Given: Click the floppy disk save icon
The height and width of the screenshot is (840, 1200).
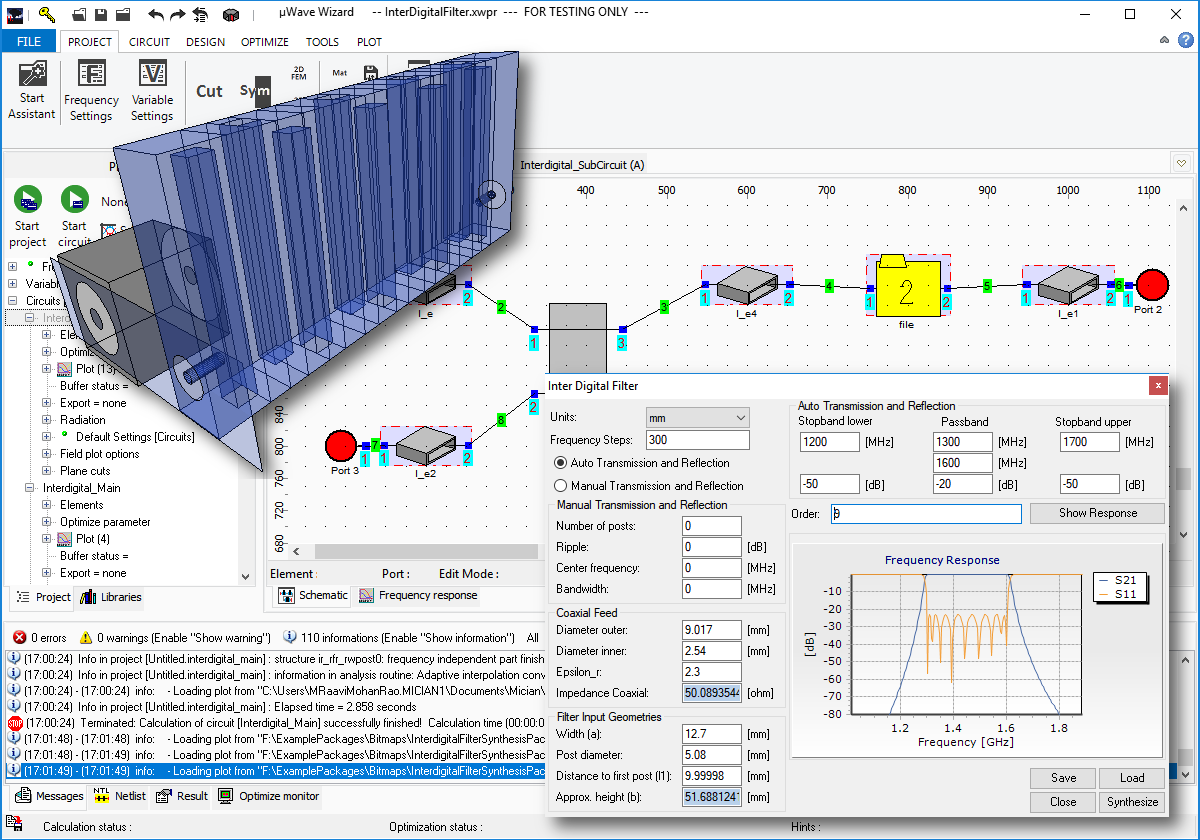Looking at the screenshot, I should [x=99, y=14].
